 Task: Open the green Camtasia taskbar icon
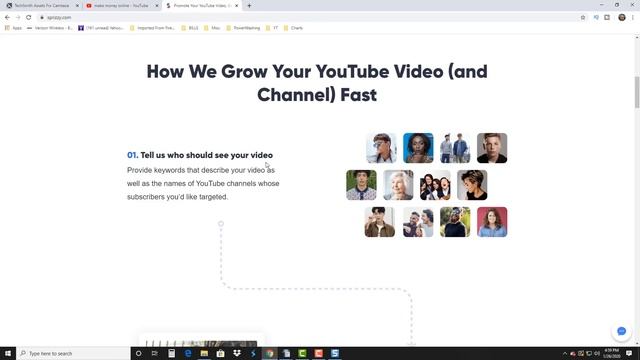302,353
